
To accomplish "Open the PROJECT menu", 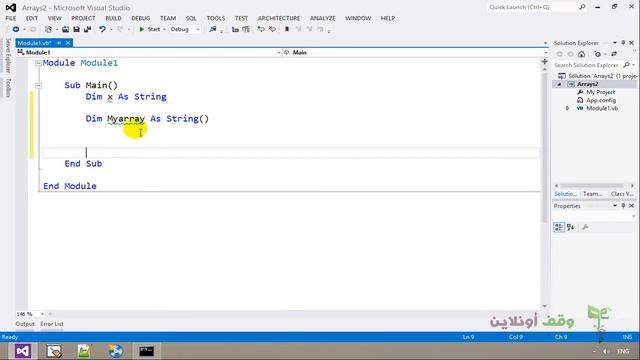I will pos(83,18).
